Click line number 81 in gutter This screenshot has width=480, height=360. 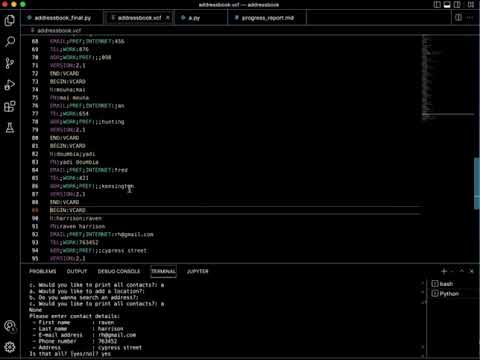click(x=35, y=146)
